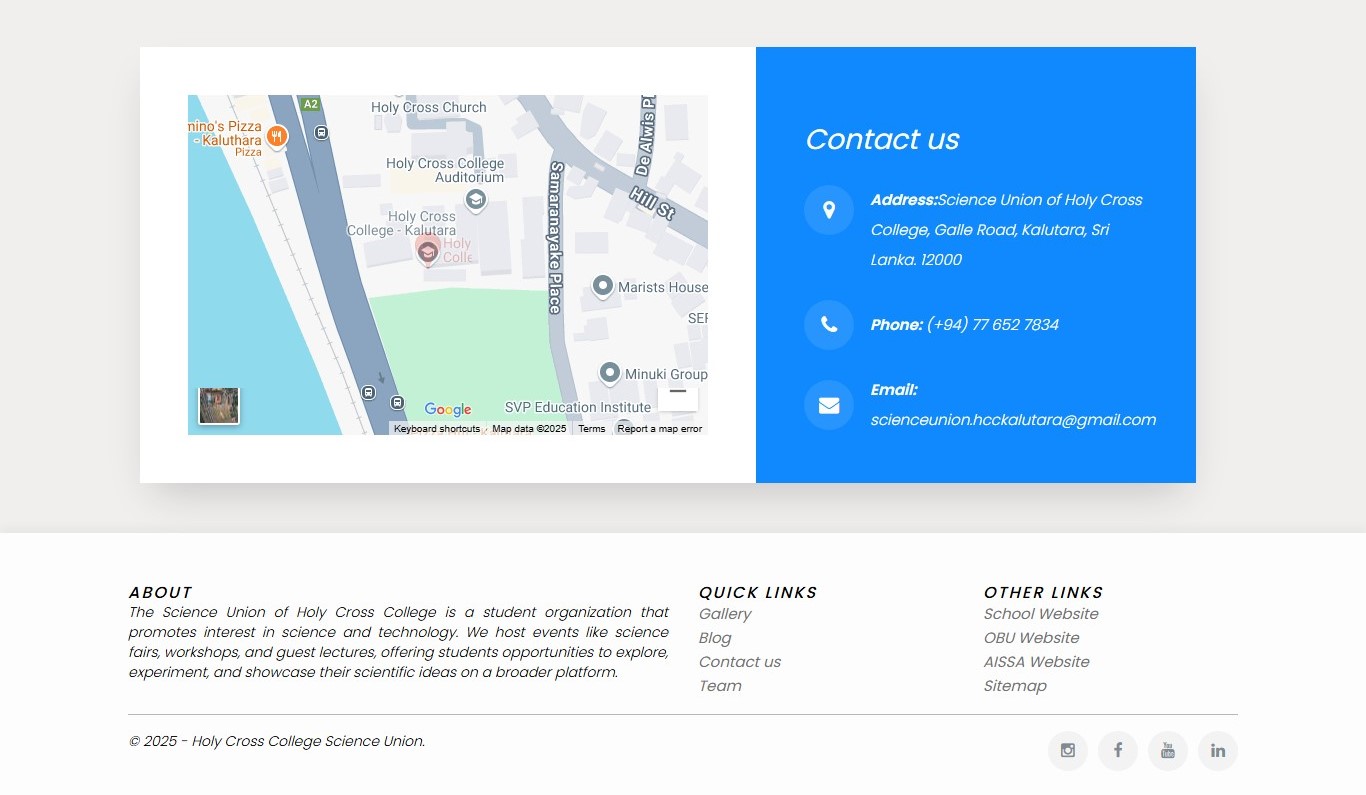This screenshot has width=1366, height=795.
Task: Click the Sitemap footer link
Action: [1015, 686]
